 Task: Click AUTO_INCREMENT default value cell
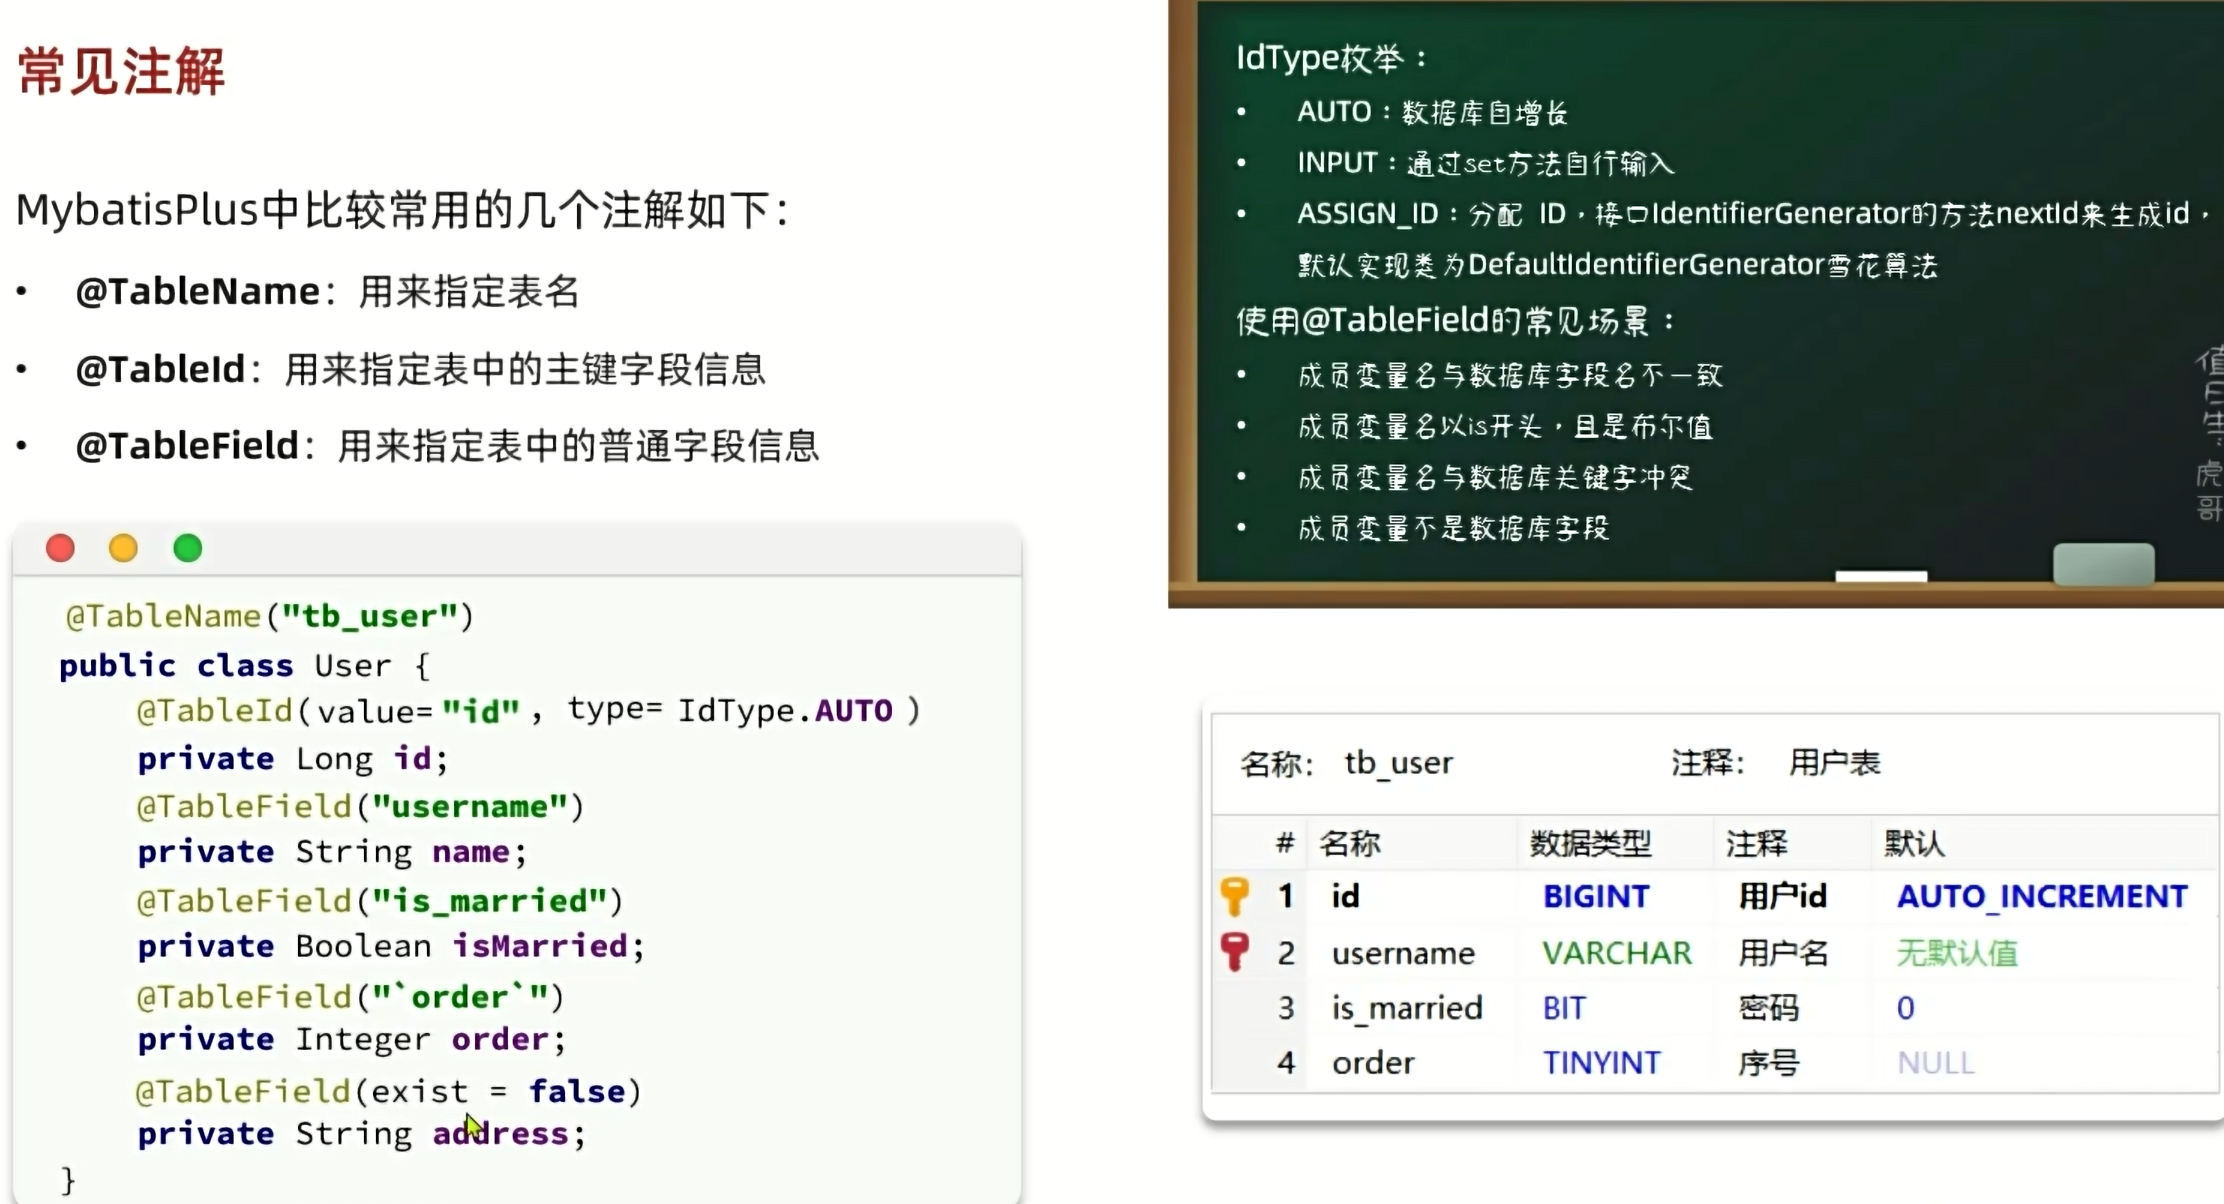point(2042,897)
